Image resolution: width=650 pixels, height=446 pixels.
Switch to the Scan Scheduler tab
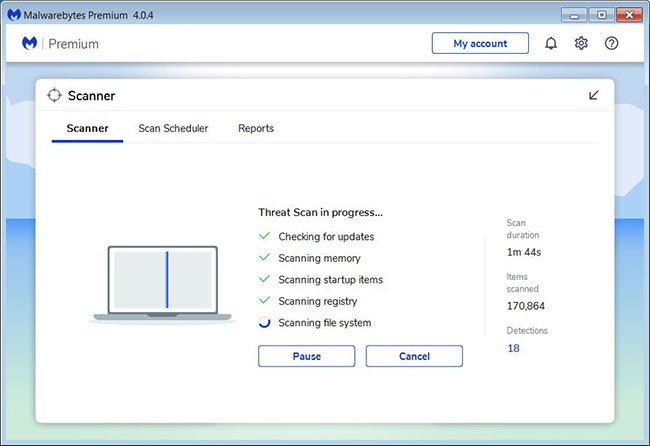(x=173, y=128)
